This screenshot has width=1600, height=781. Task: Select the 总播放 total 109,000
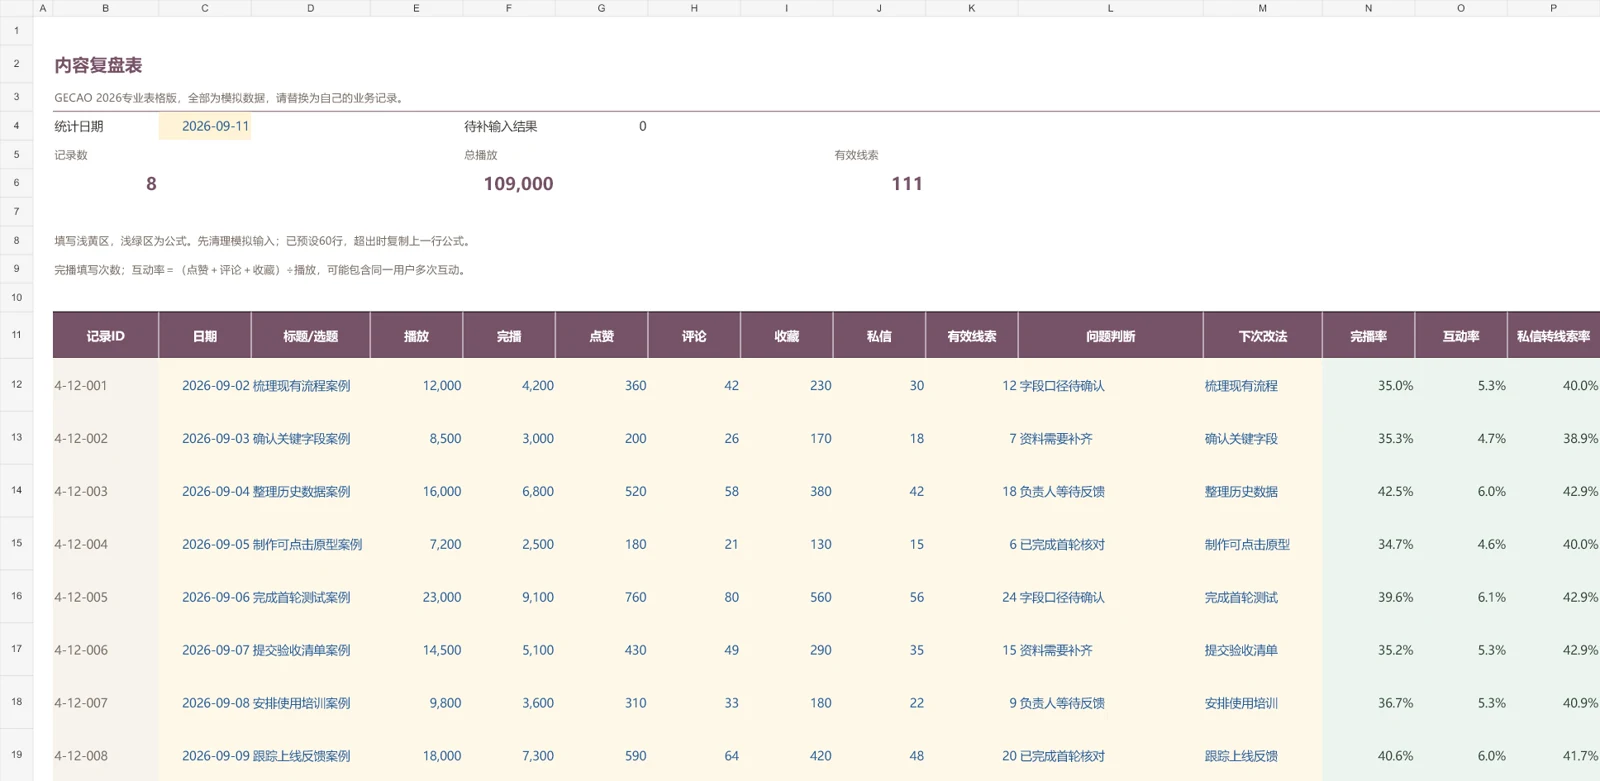tap(518, 183)
